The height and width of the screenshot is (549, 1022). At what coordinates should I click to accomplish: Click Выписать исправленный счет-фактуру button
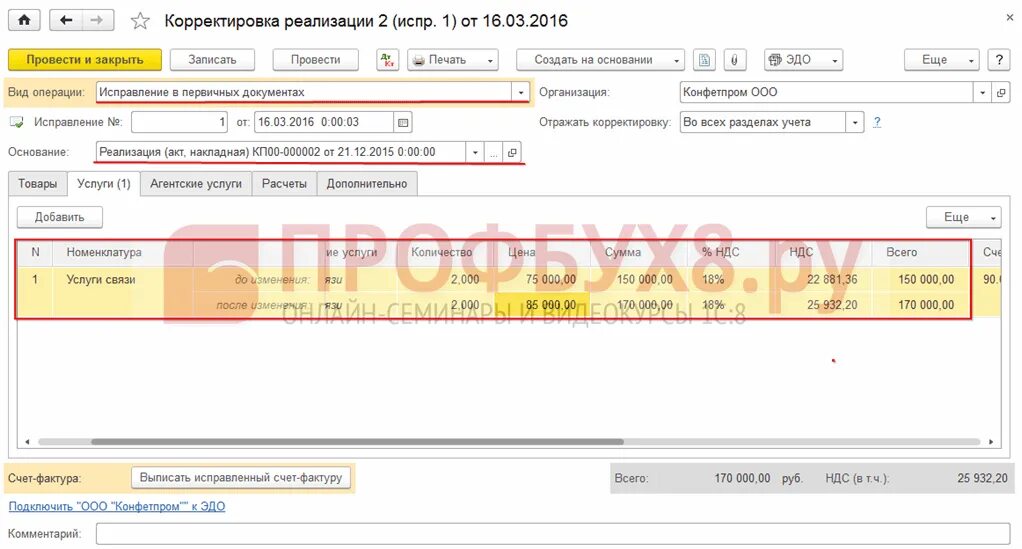(x=241, y=477)
